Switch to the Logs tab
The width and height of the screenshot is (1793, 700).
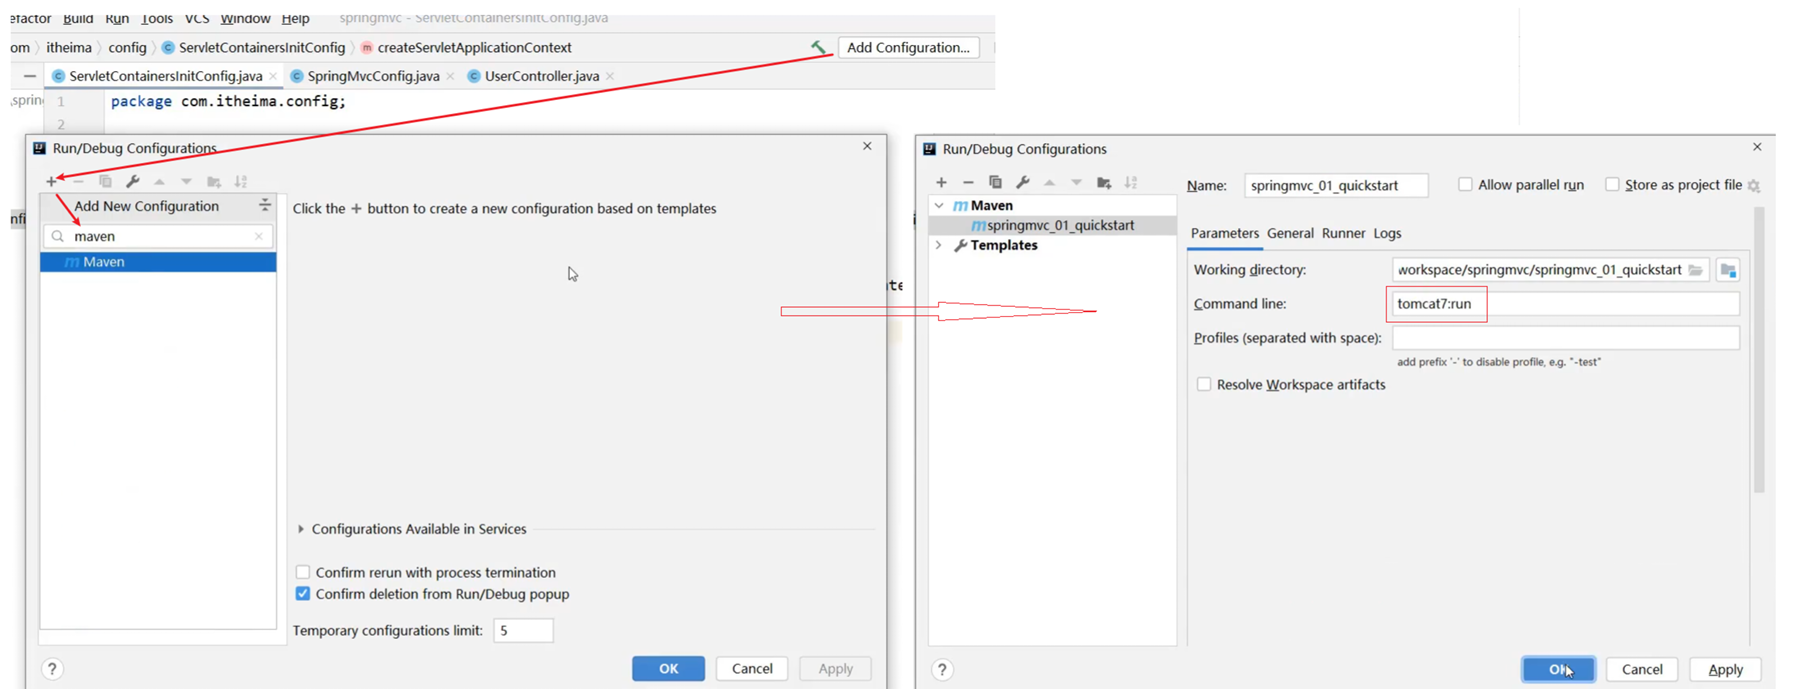point(1387,233)
